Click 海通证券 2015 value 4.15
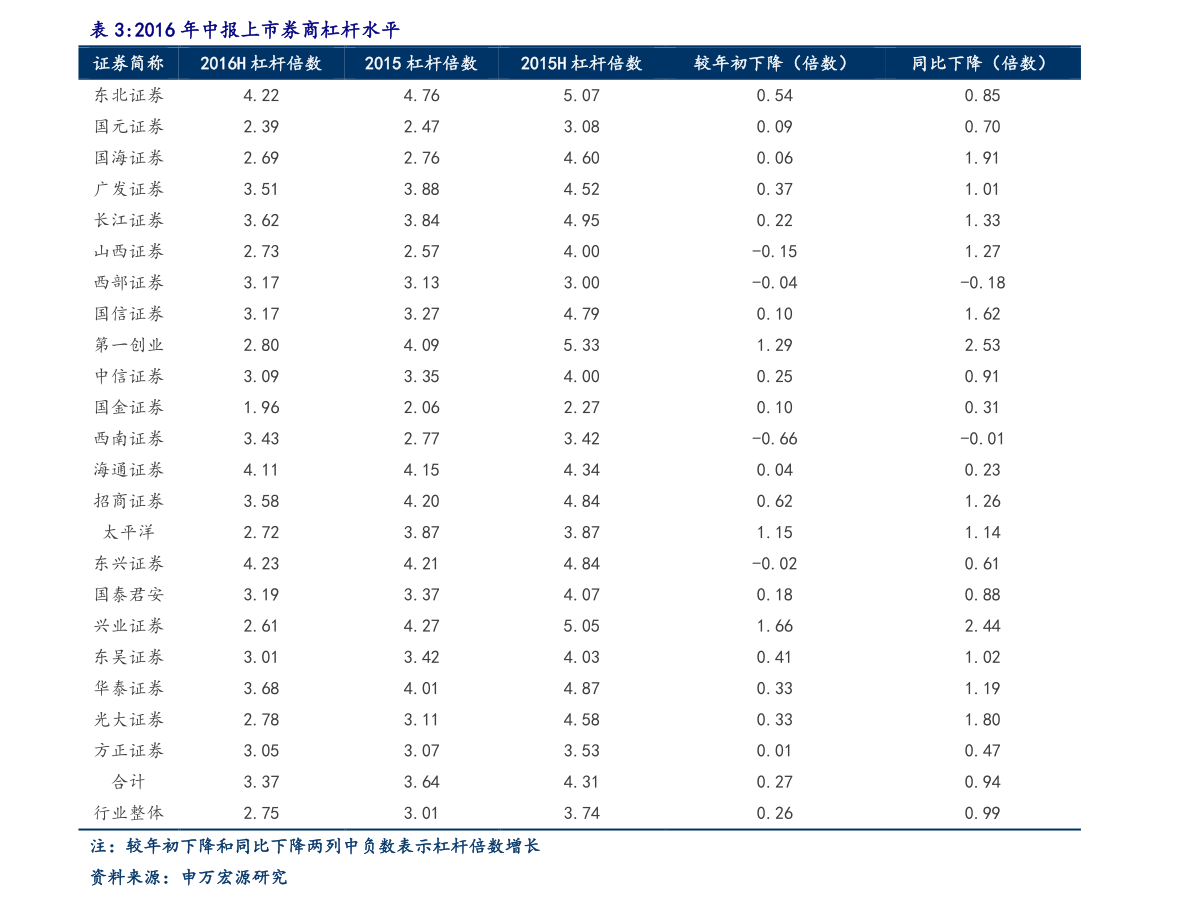This screenshot has height=906, width=1191. coord(421,470)
